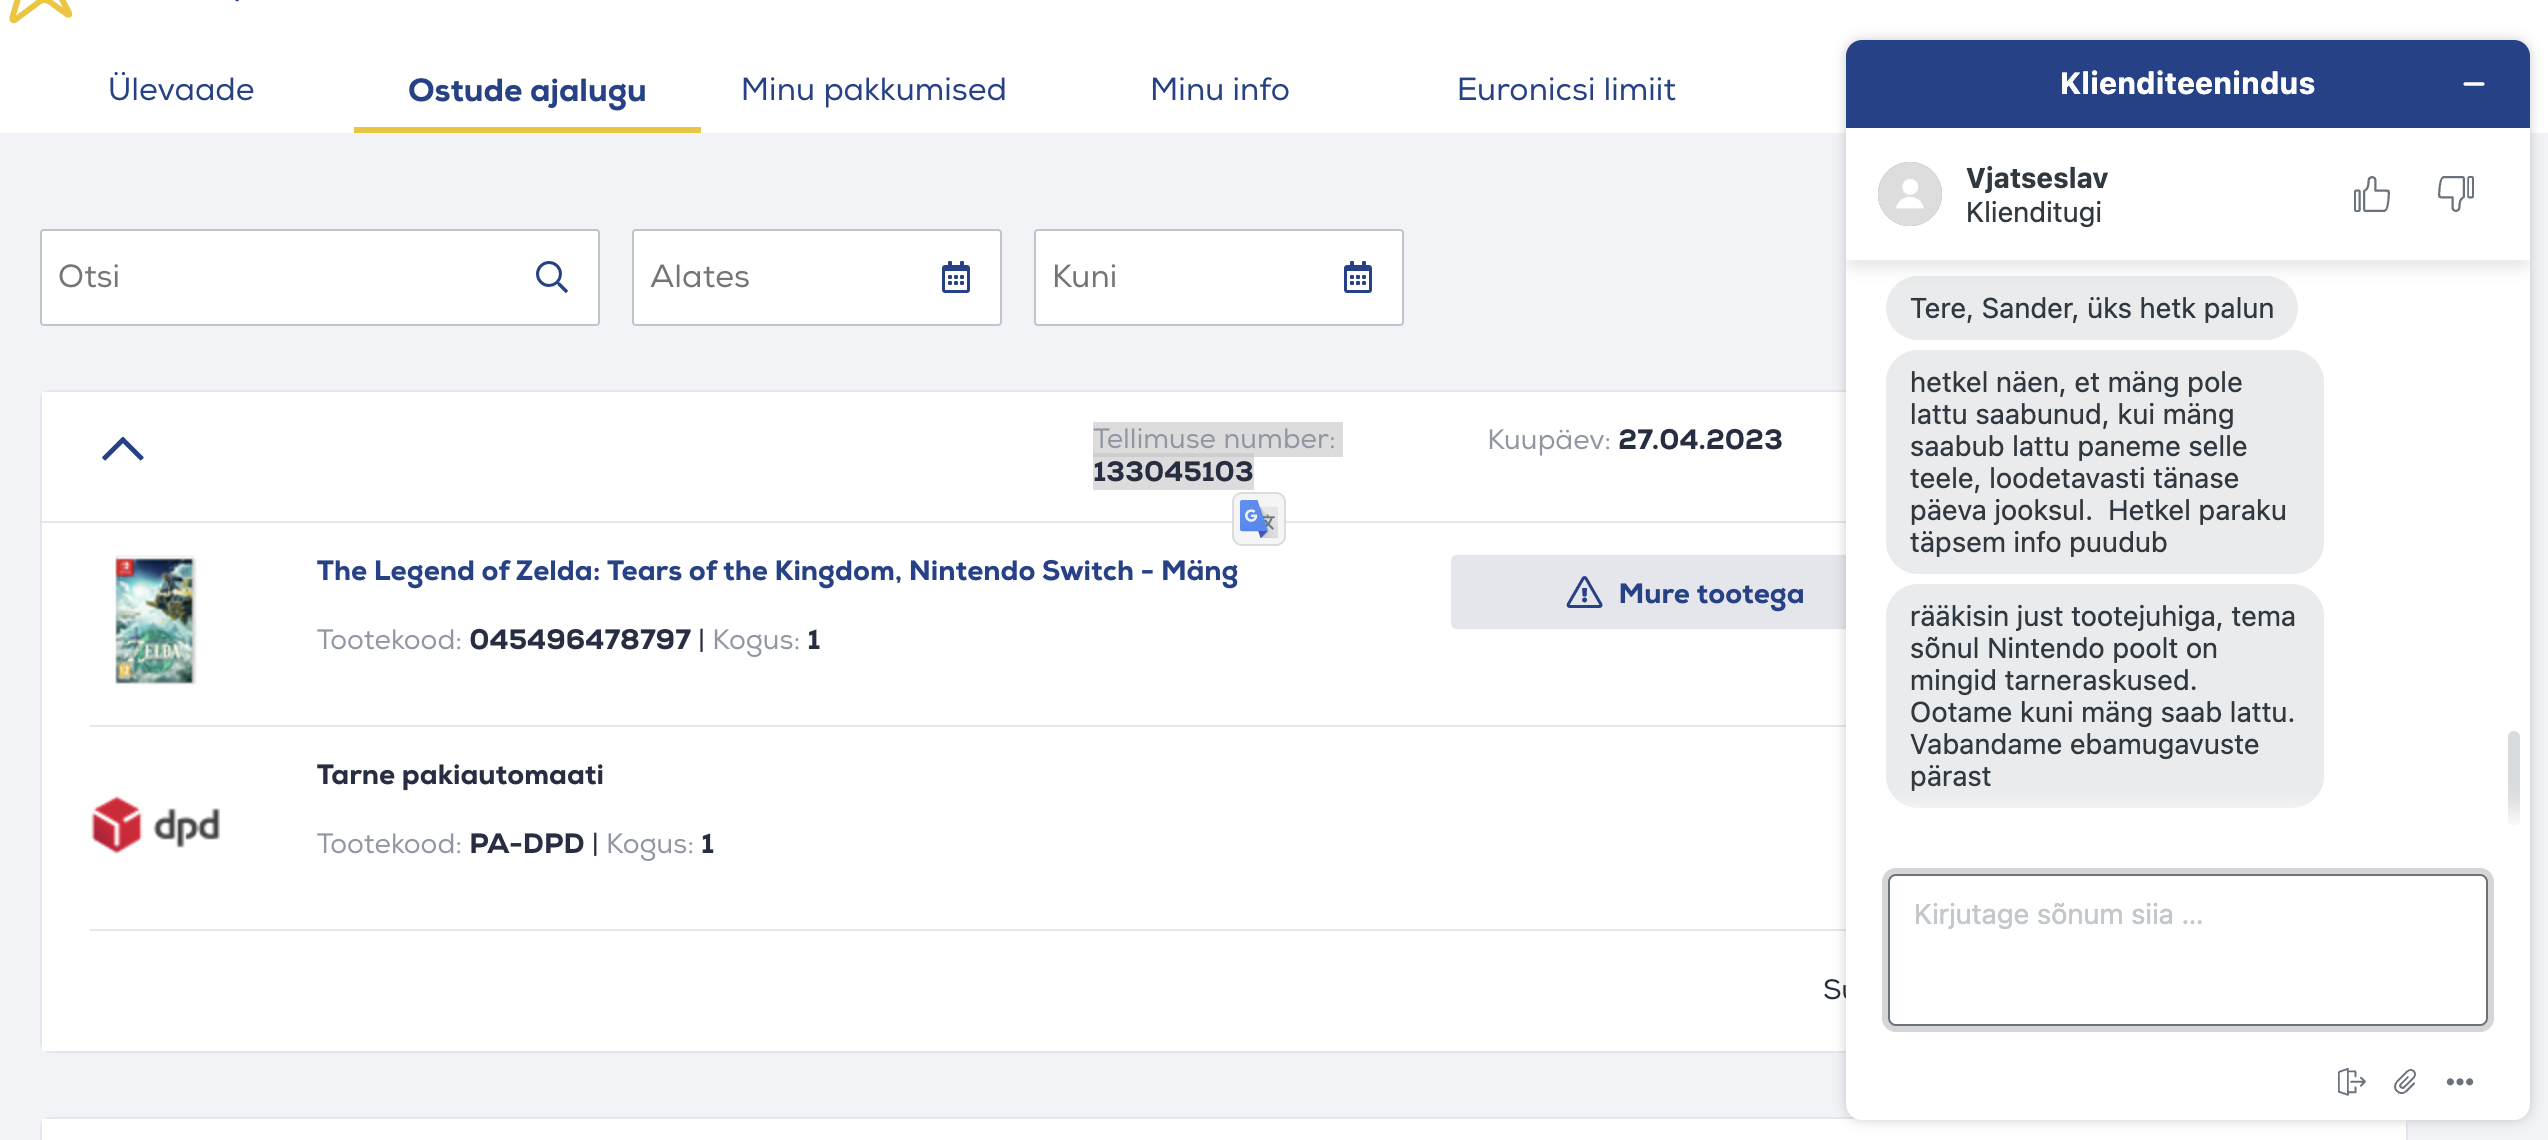Open the Alates date field
2548x1140 pixels.
pyautogui.click(x=817, y=277)
